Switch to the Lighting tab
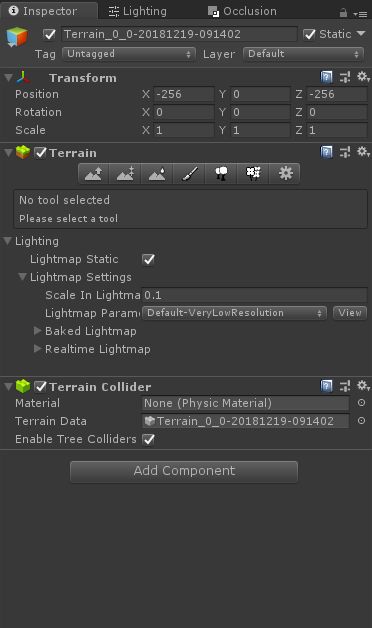This screenshot has height=628, width=372. pos(138,12)
